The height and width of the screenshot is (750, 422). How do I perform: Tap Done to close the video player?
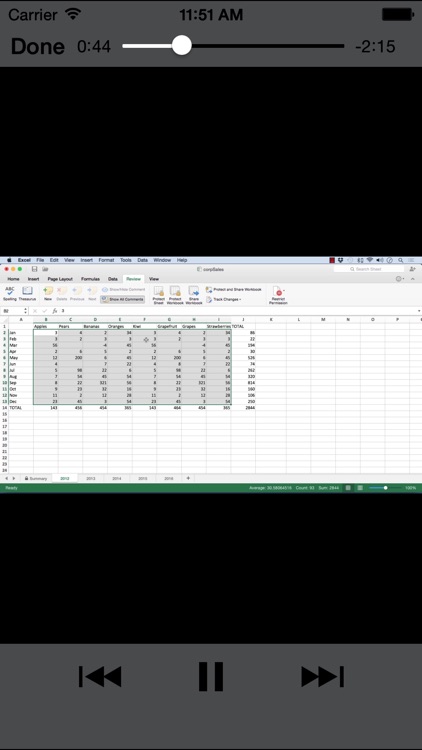tap(37, 46)
